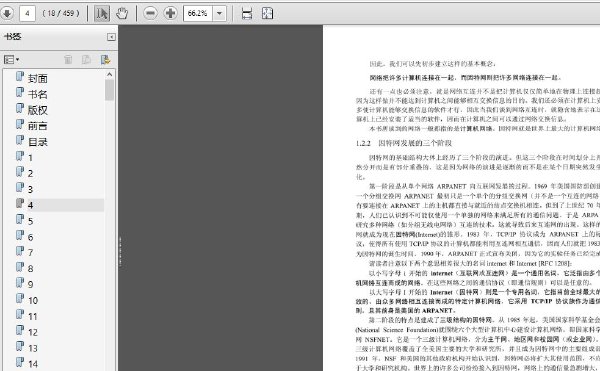Jump to bookmark 7
Image resolution: width=600 pixels, height=371 pixels.
(x=30, y=253)
